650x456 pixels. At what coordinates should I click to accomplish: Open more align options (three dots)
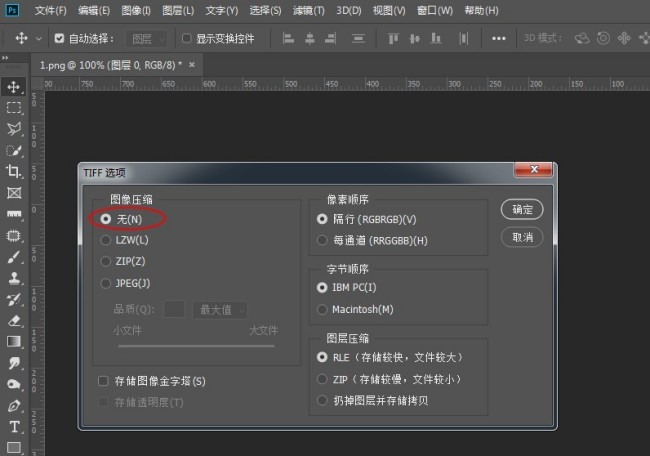click(498, 39)
